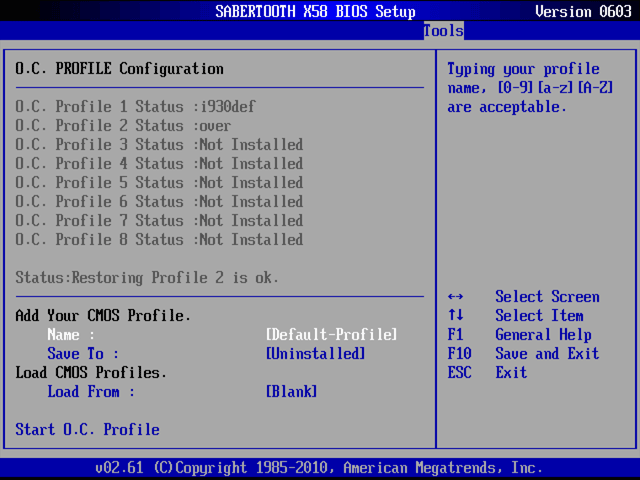640x480 pixels.
Task: Open the Load From [Blank] option
Action: 291,391
